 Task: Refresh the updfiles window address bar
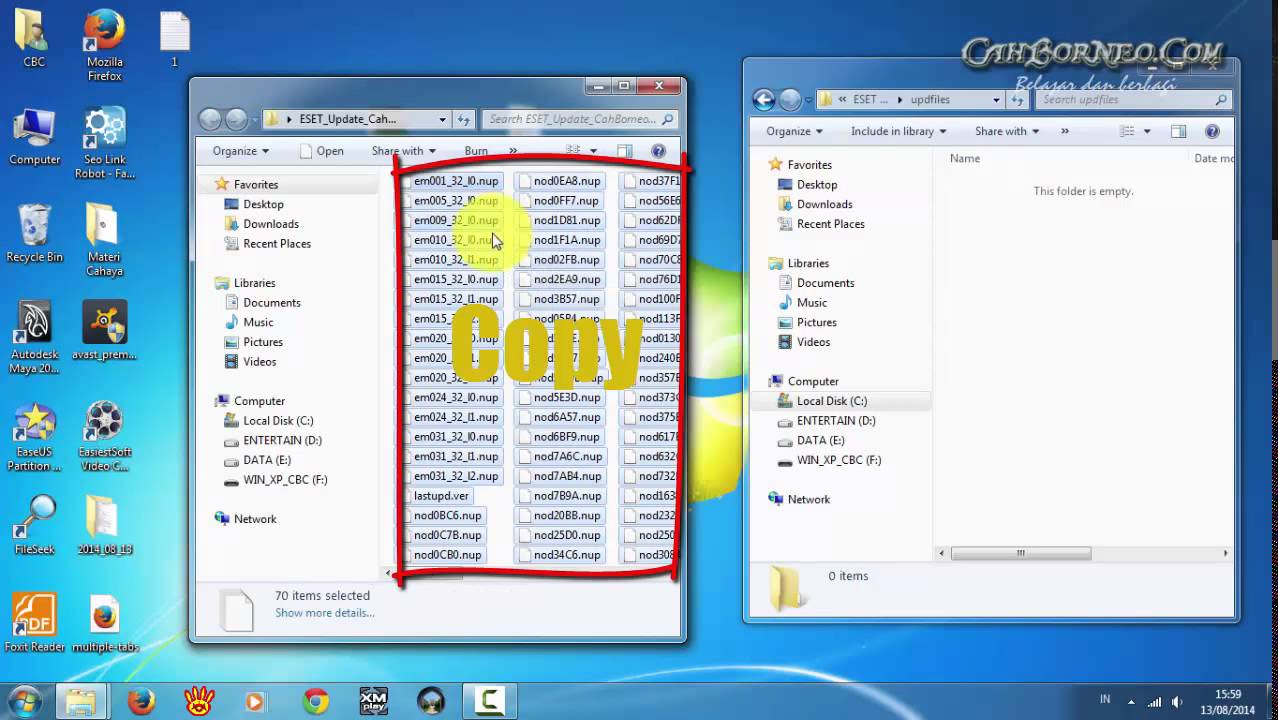[1017, 99]
